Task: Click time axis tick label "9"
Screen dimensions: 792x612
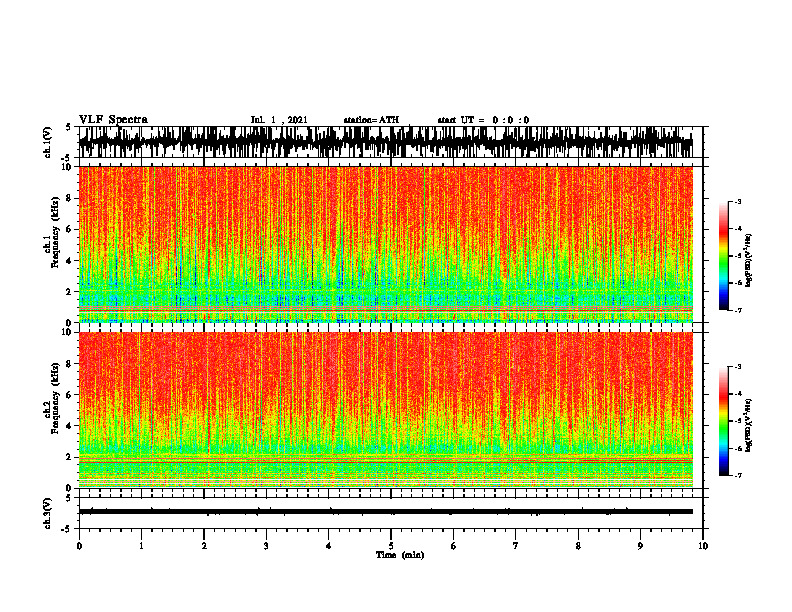Action: click(640, 546)
